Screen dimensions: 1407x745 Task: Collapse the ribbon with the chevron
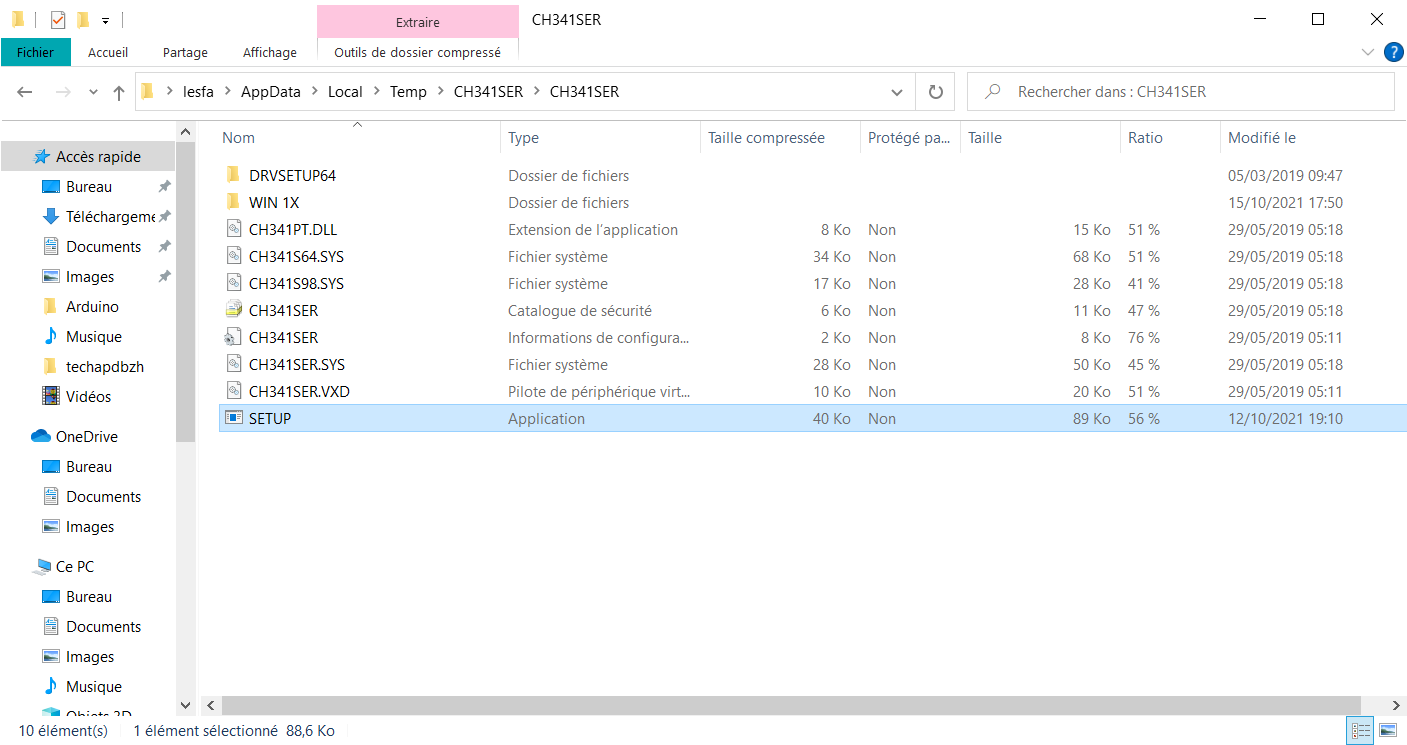(1368, 52)
